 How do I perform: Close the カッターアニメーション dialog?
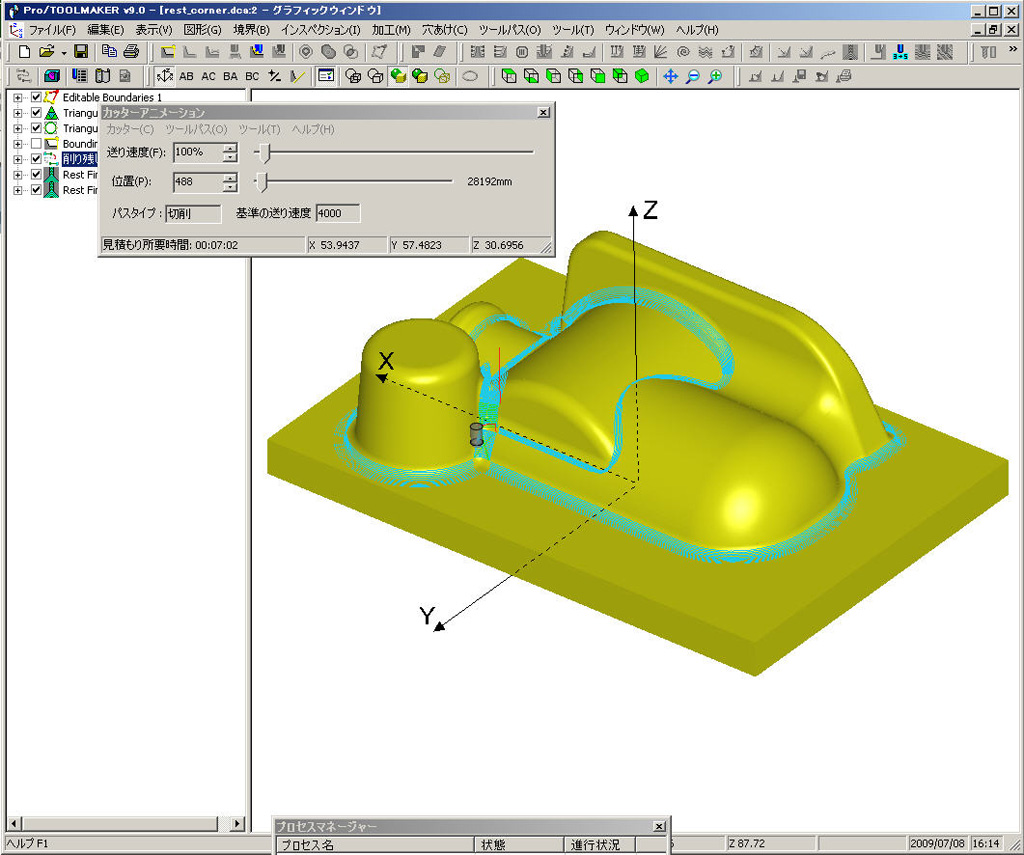[543, 113]
